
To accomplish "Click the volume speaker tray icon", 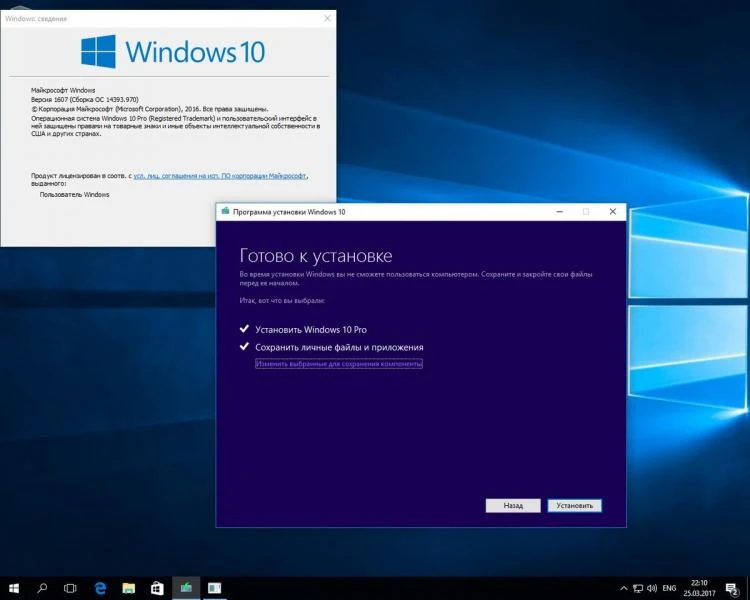I will pyautogui.click(x=652, y=588).
